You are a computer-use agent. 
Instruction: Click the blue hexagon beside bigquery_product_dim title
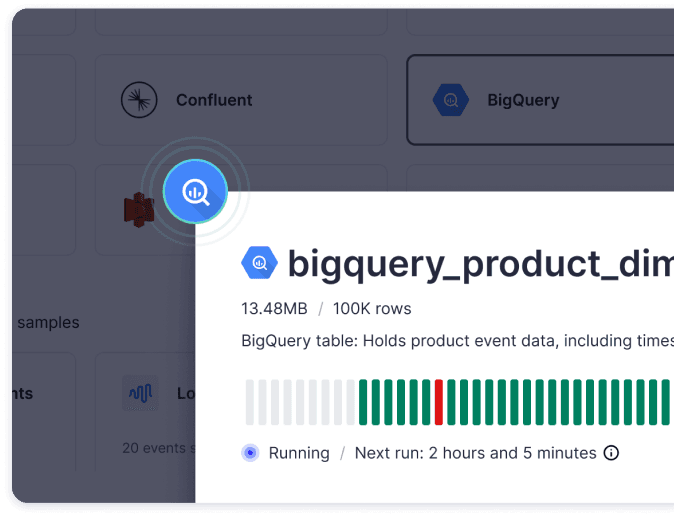pos(259,262)
